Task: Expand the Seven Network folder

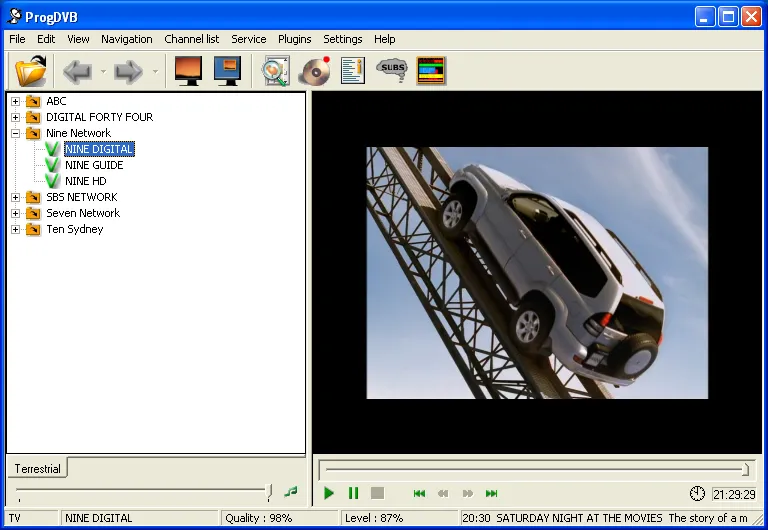Action: coord(16,214)
